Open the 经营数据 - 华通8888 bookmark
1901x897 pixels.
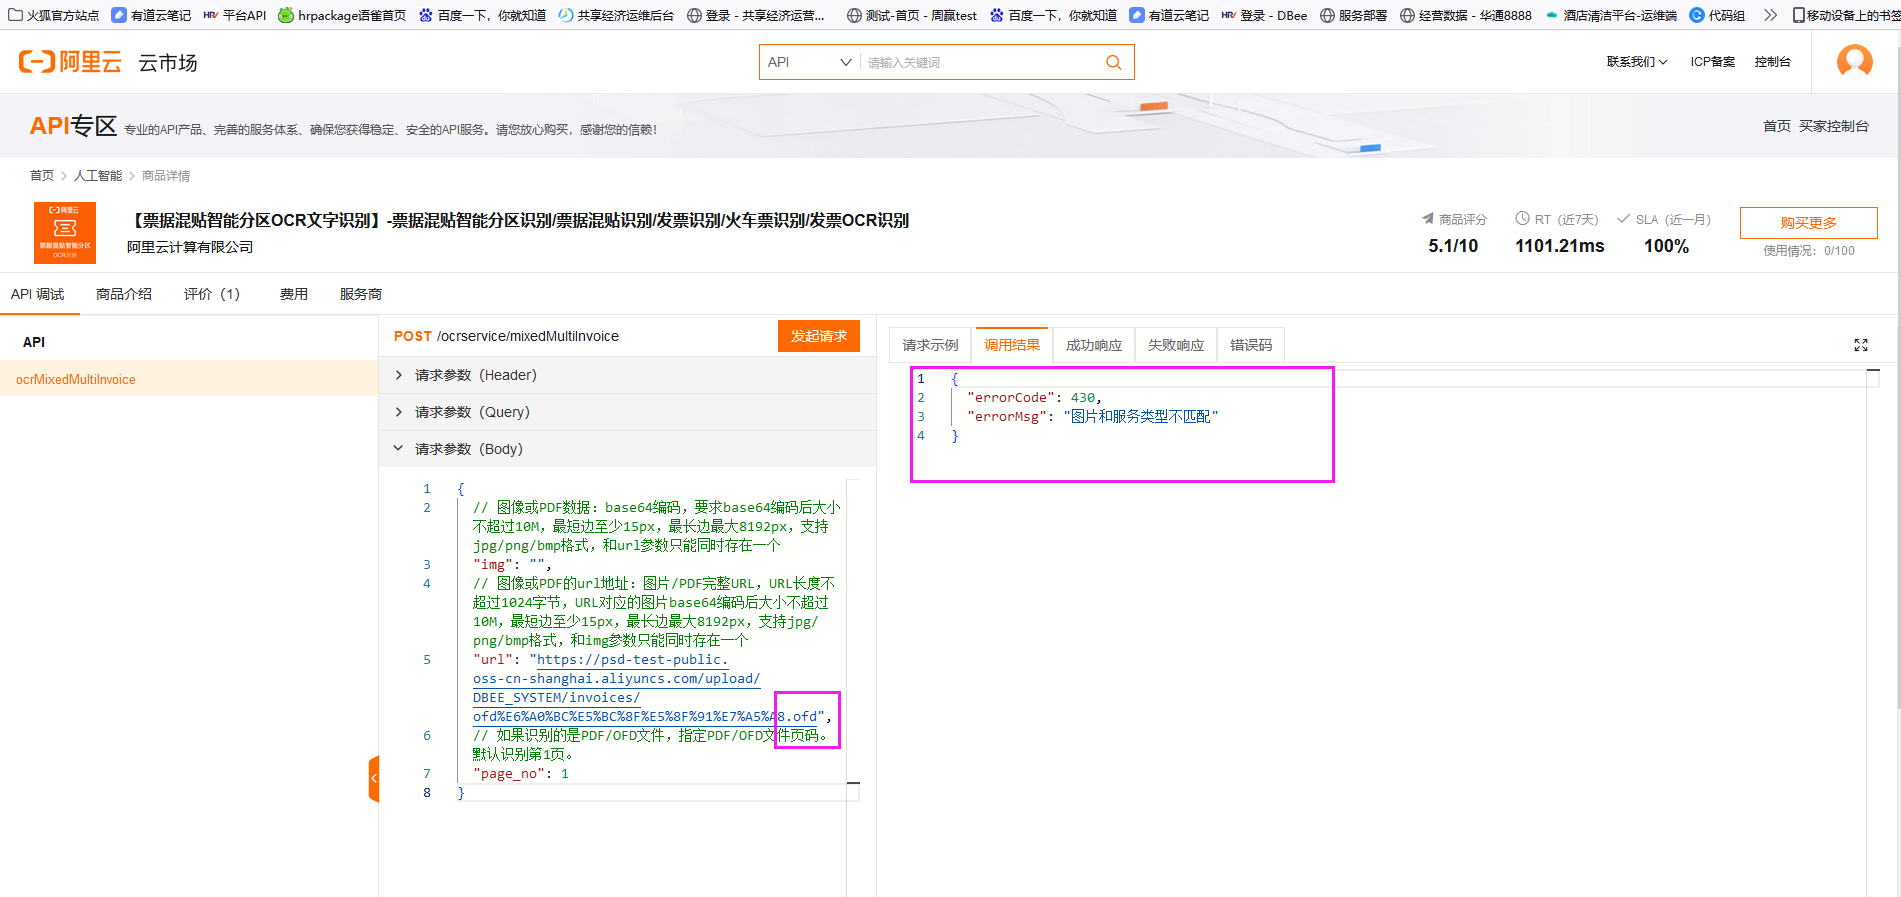pos(1466,15)
